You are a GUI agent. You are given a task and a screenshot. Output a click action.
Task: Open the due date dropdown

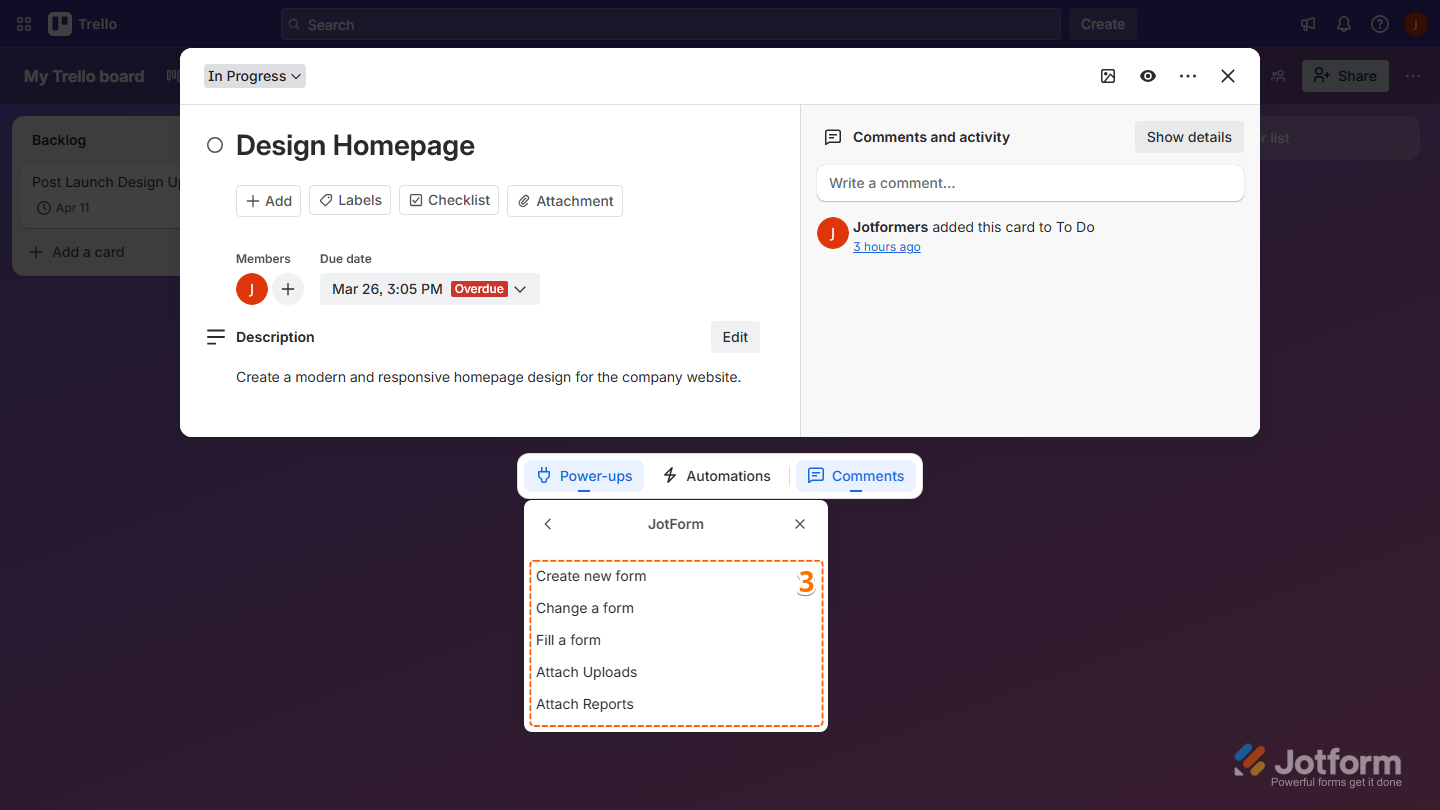coord(430,289)
